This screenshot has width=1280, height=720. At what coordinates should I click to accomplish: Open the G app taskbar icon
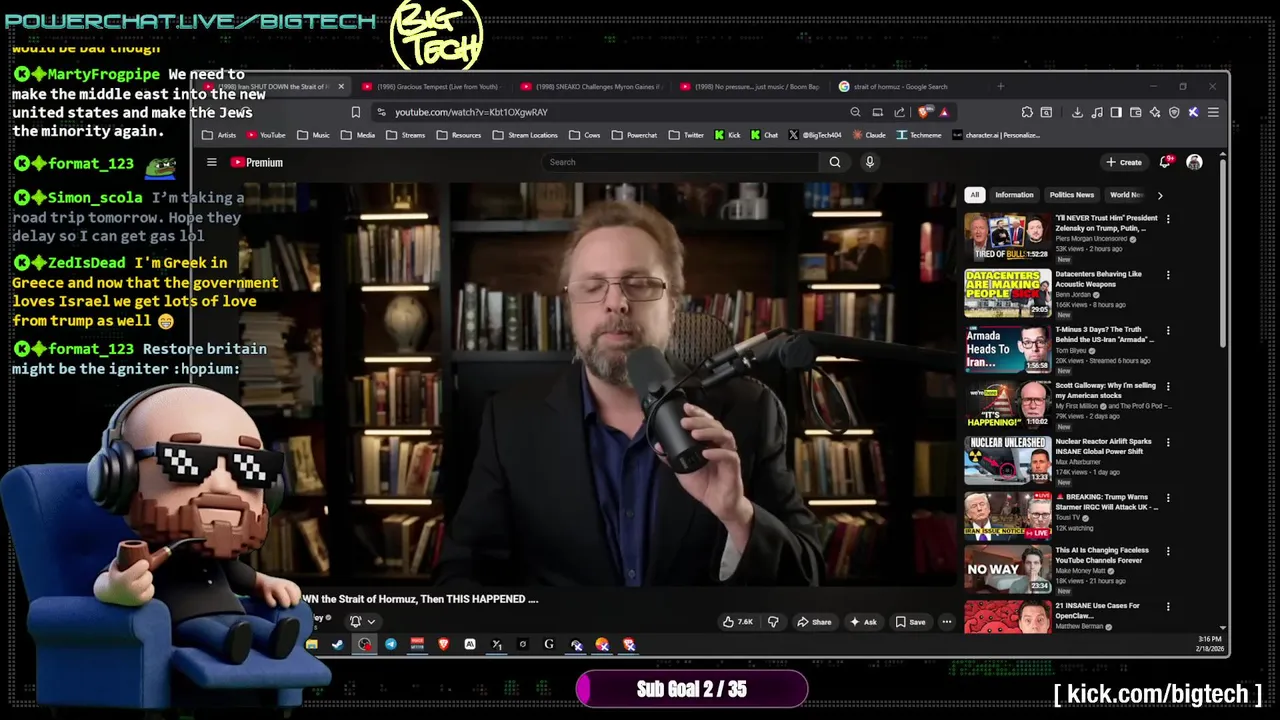(549, 645)
